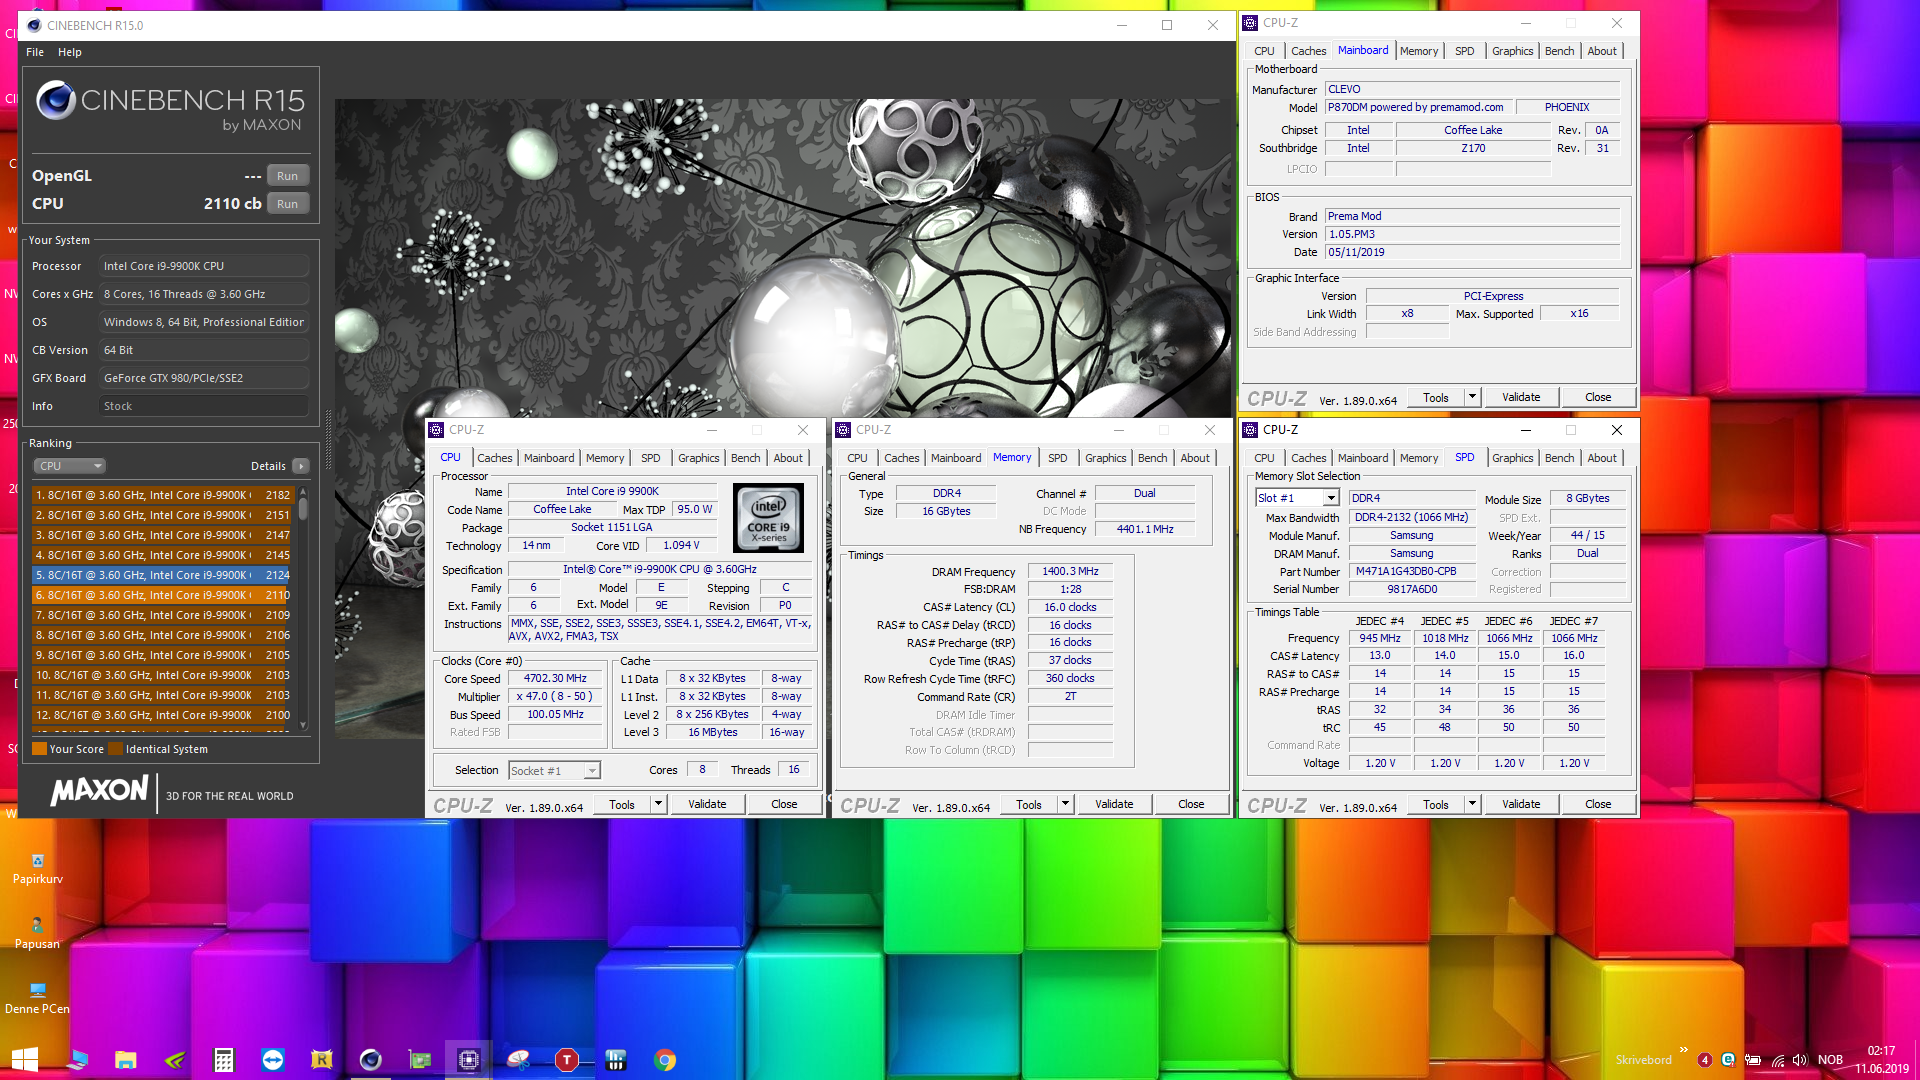Image resolution: width=1920 pixels, height=1080 pixels.
Task: Open TeamViewer from the taskbar
Action: pos(273,1060)
